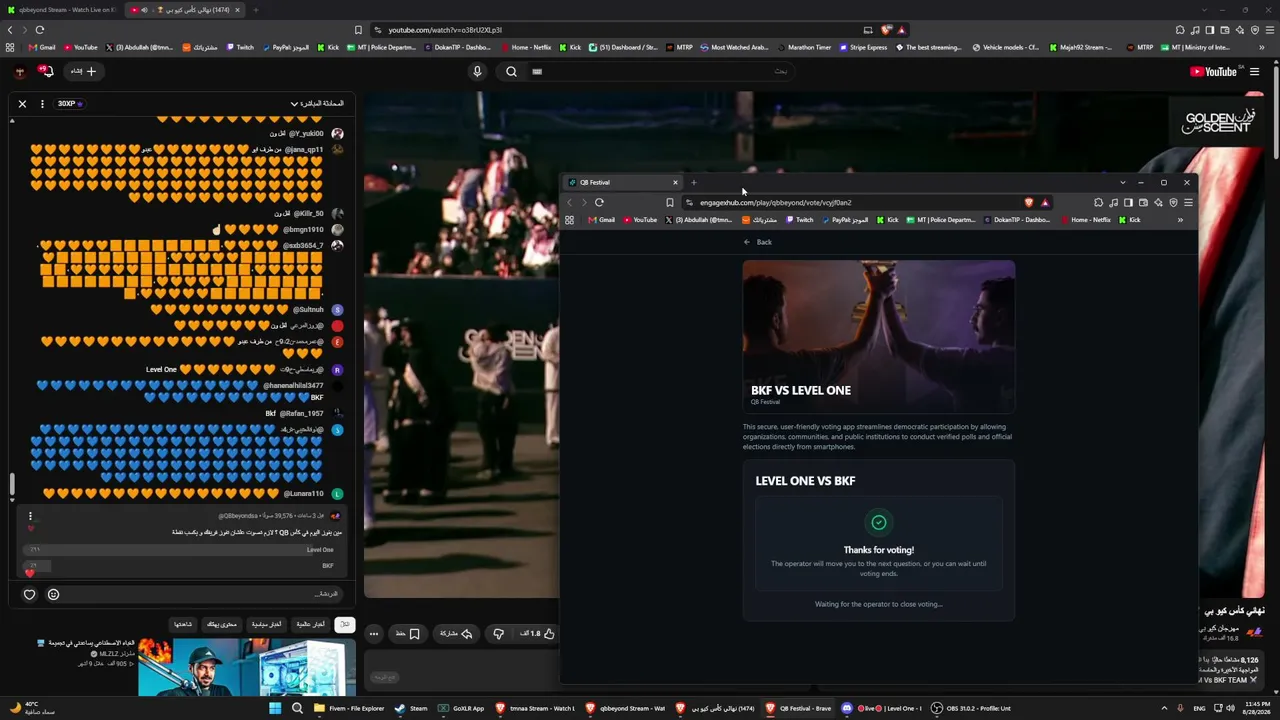Like the YouTube video
The width and height of the screenshot is (1280, 720).
(538, 633)
